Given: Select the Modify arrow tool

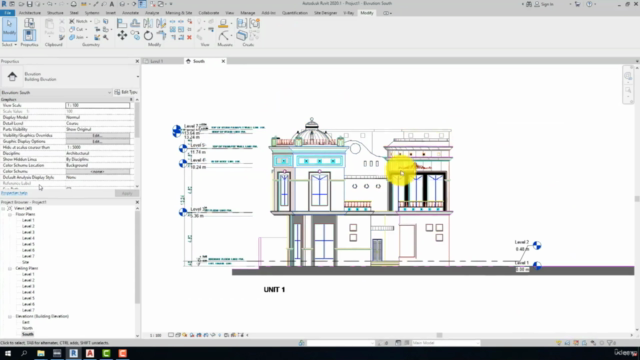Looking at the screenshot, I should point(9,29).
